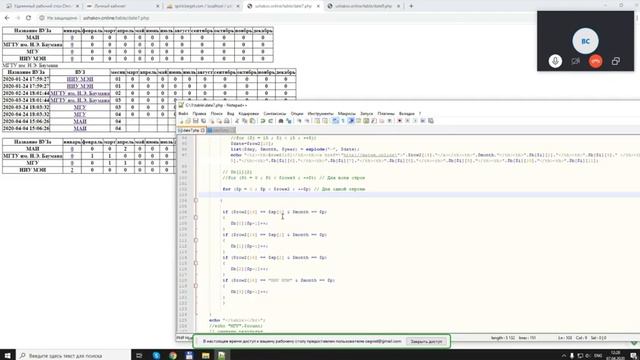Screen dimensions: 640x360
Task: Click январь value 2 in bottom table НИУ МЭИ row
Action: (72, 170)
